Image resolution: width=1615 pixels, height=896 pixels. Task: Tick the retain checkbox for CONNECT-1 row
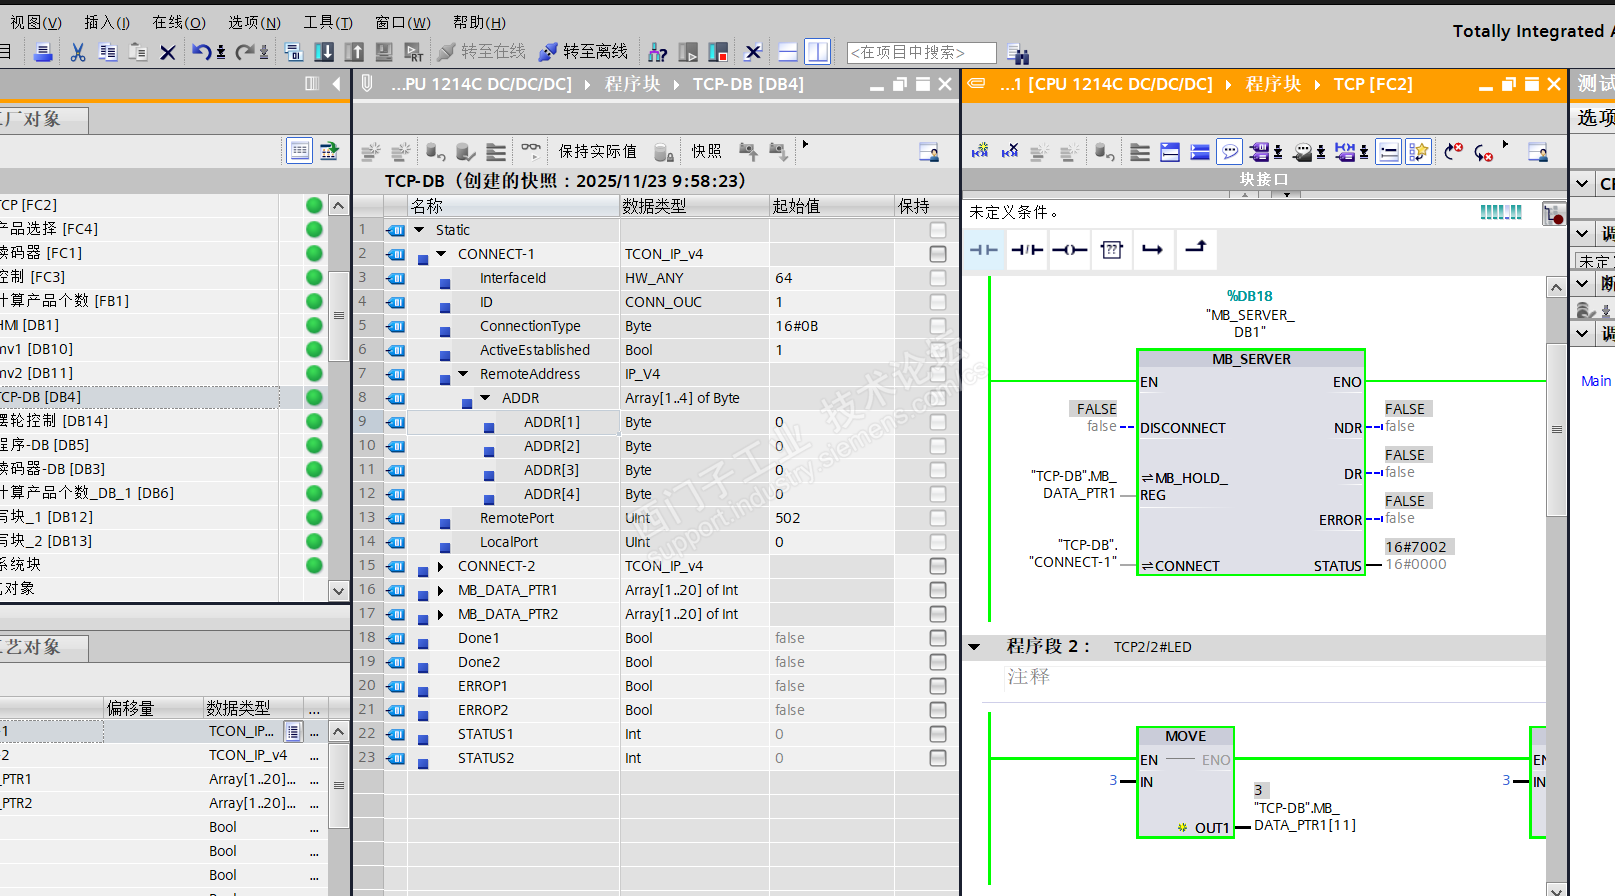click(x=937, y=254)
